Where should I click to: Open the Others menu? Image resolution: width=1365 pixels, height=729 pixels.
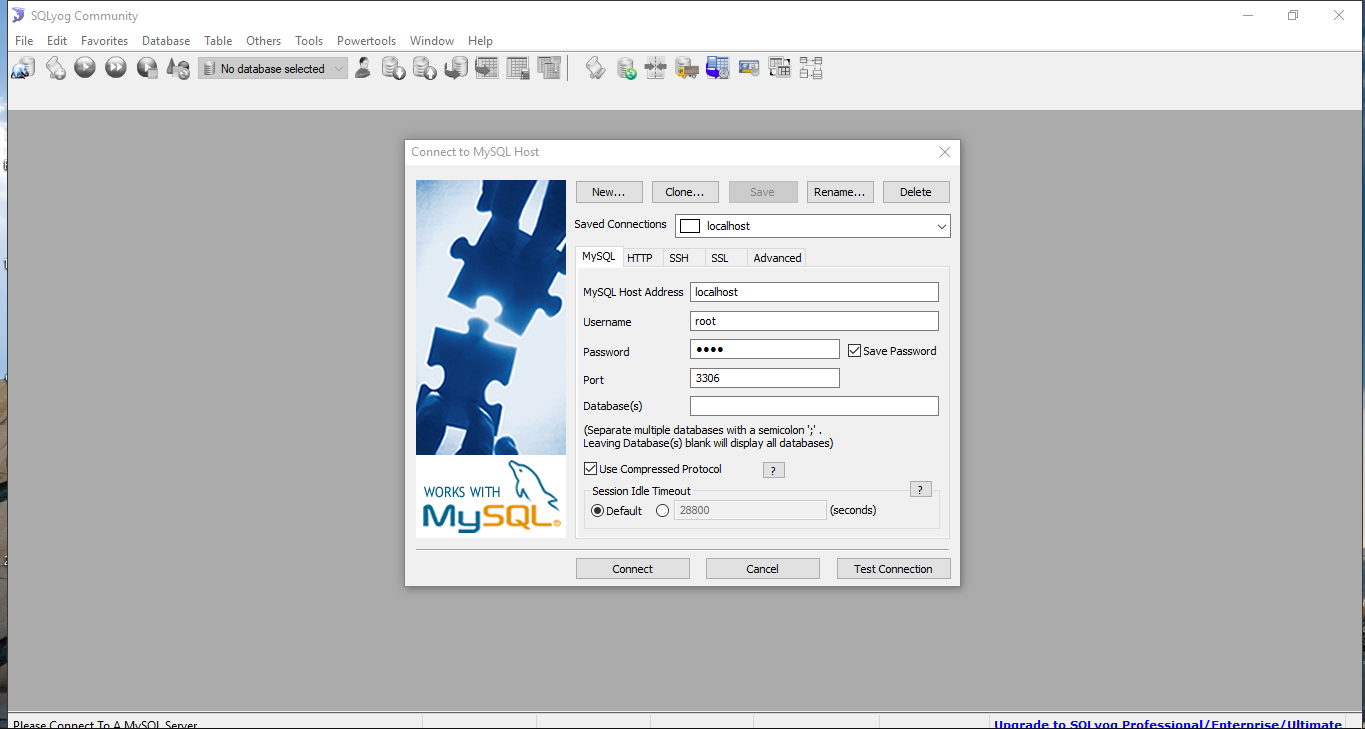click(x=263, y=41)
